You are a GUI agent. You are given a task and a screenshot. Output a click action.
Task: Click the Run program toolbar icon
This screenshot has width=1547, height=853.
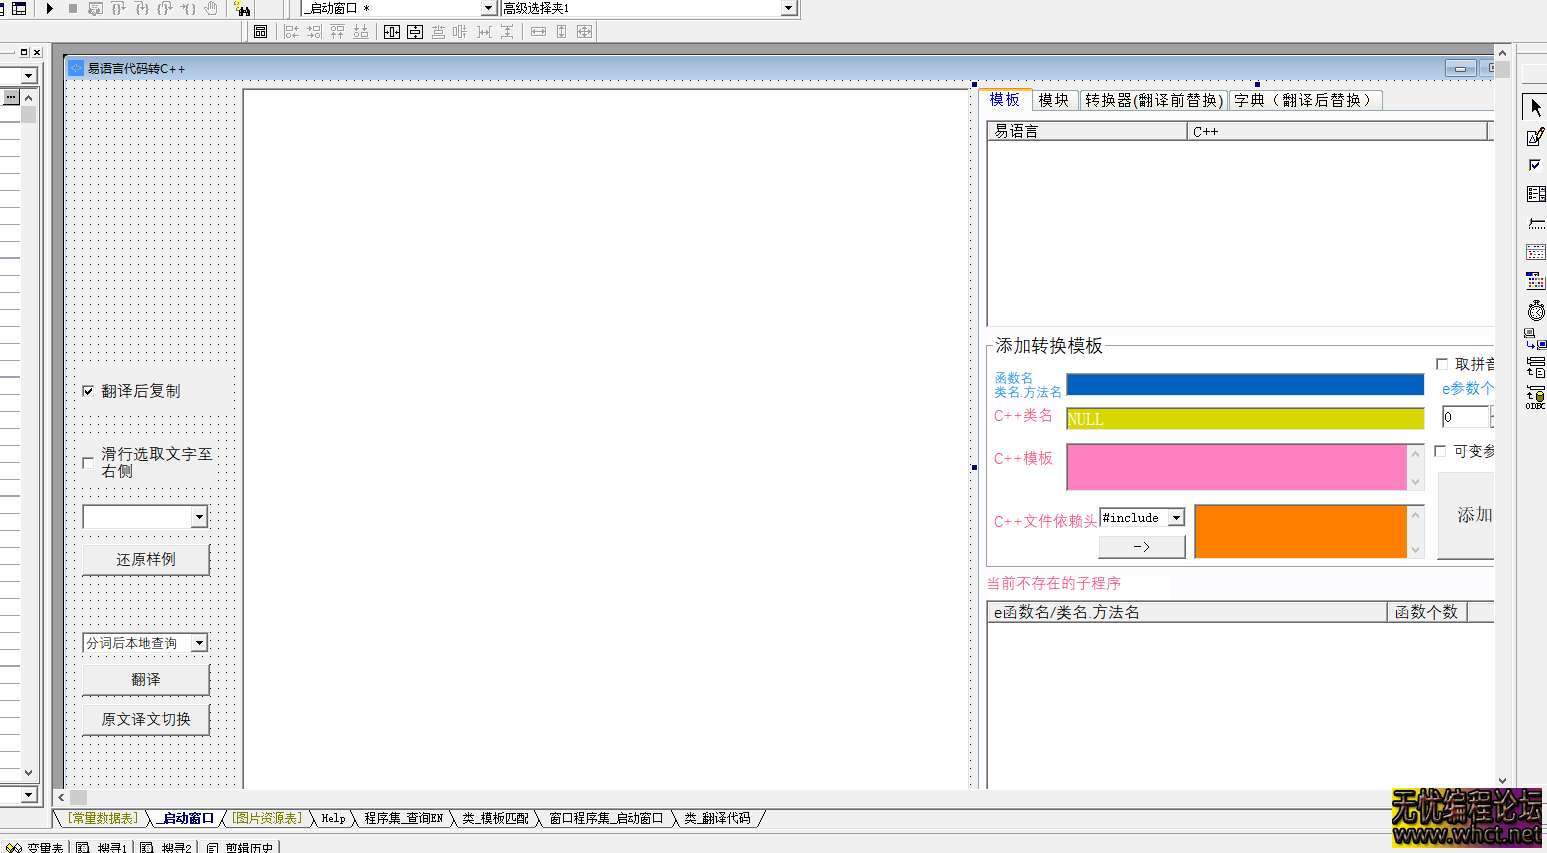[49, 9]
